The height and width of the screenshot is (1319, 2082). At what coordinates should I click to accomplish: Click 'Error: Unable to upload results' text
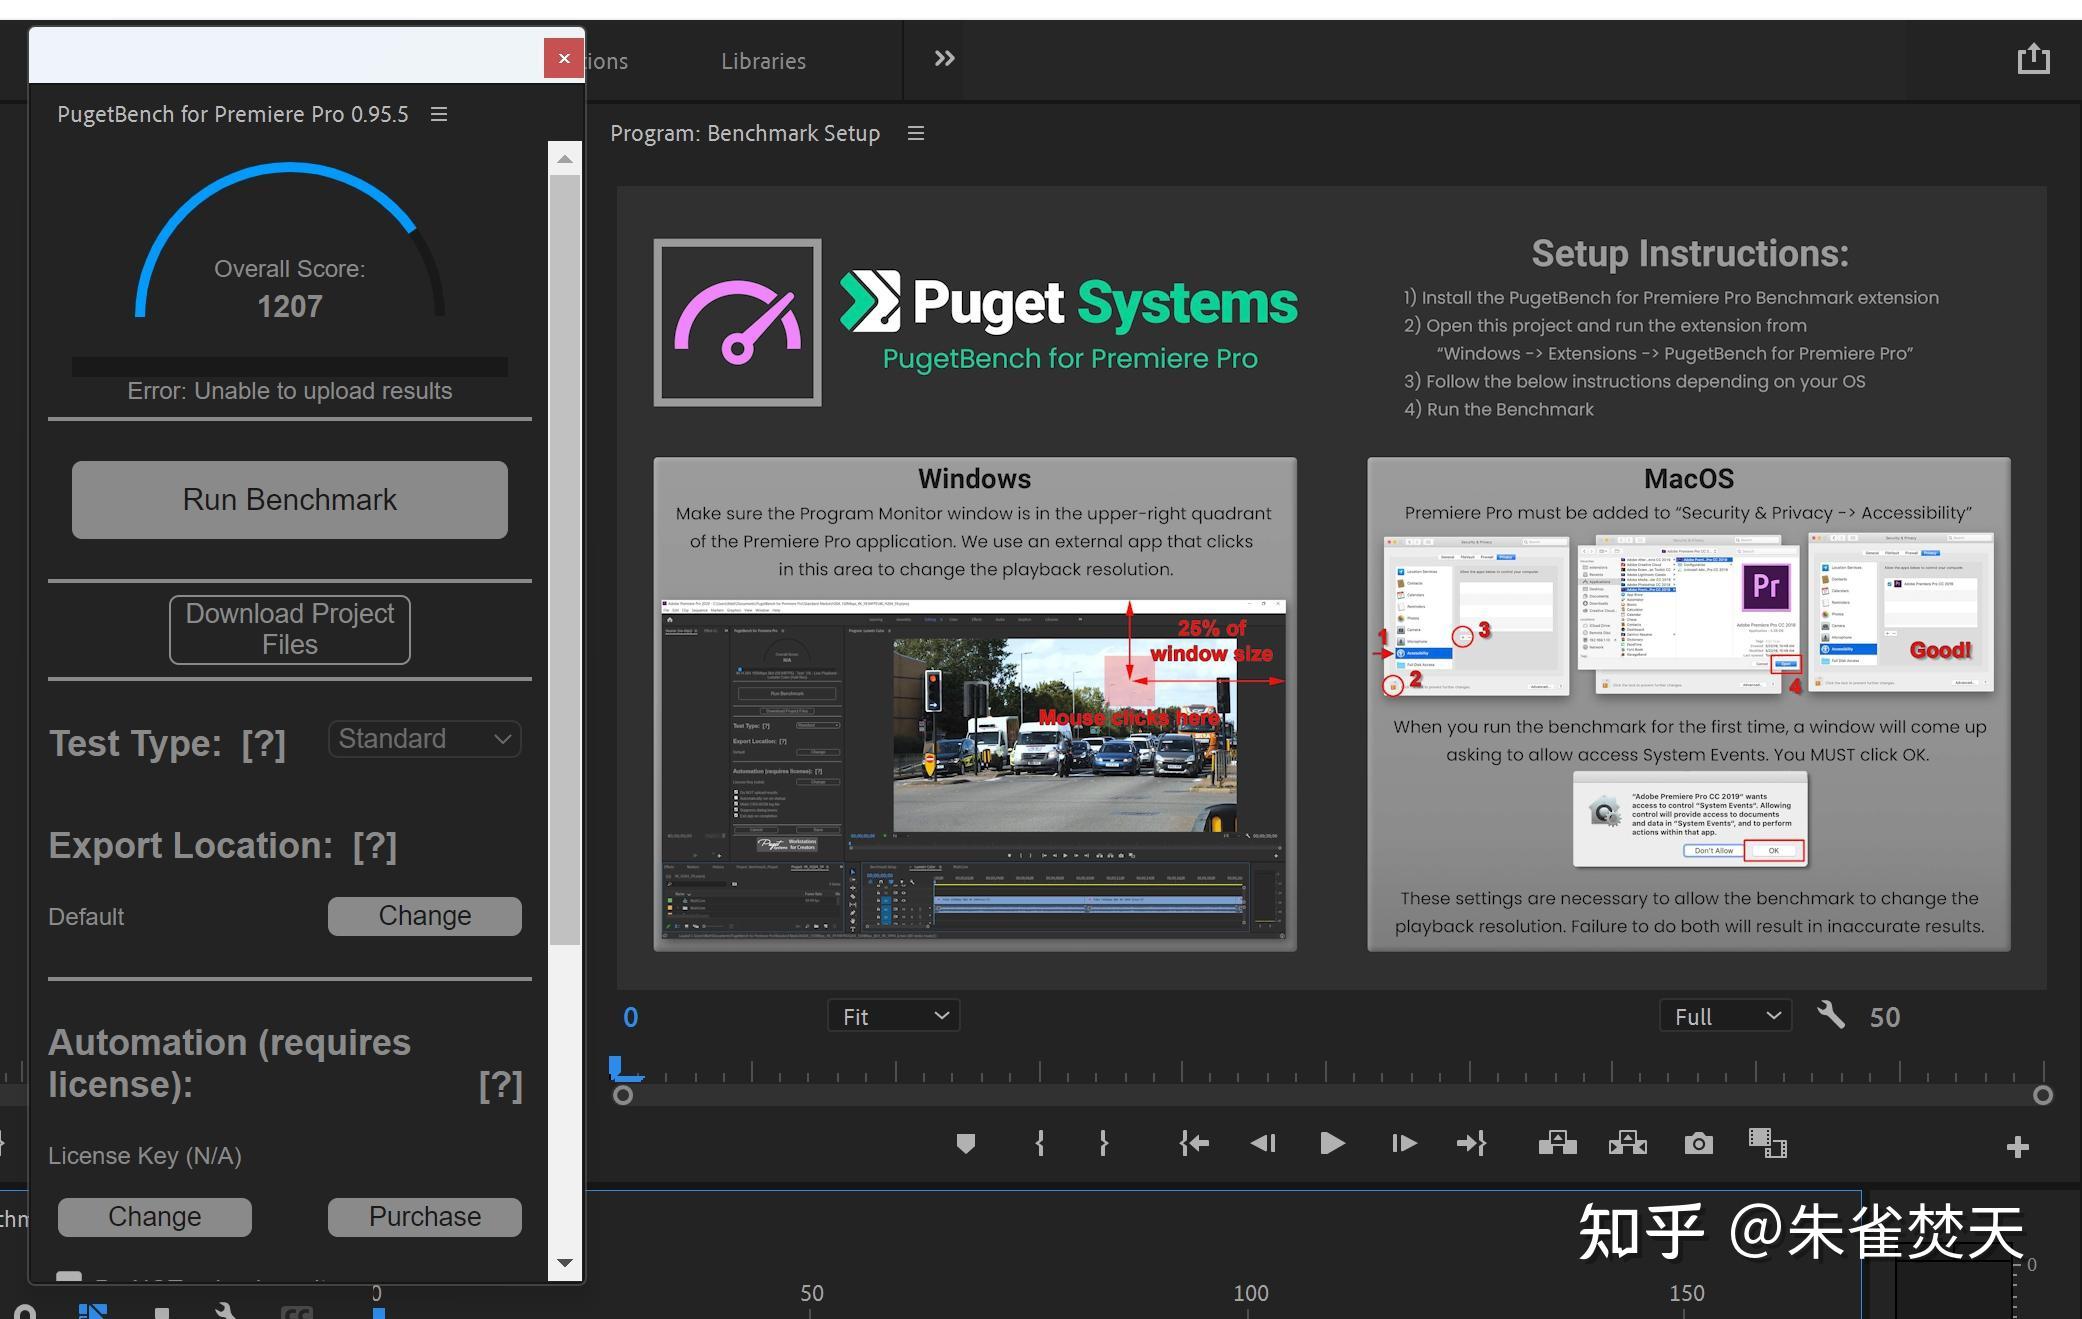(290, 391)
